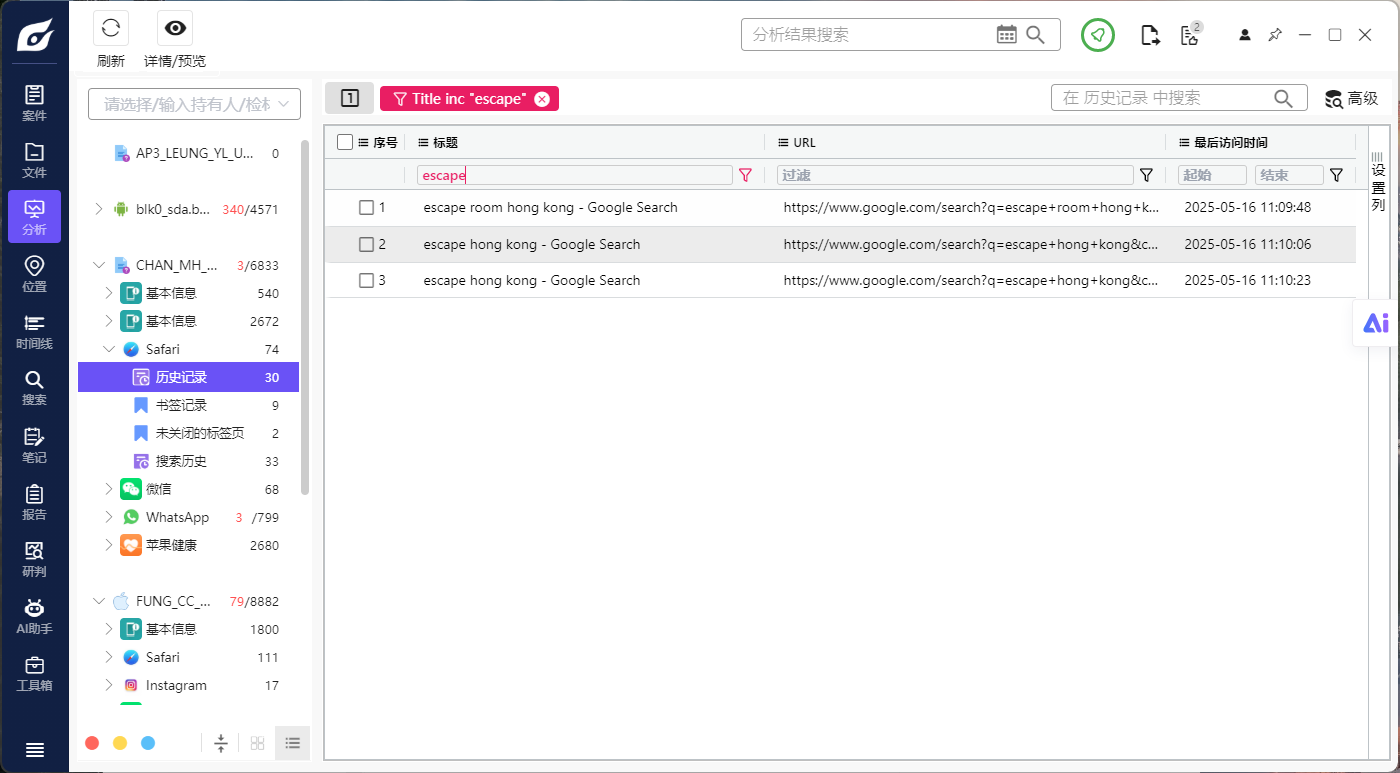Open the task list icon with badge 2
This screenshot has height=773, width=1400.
click(1190, 35)
